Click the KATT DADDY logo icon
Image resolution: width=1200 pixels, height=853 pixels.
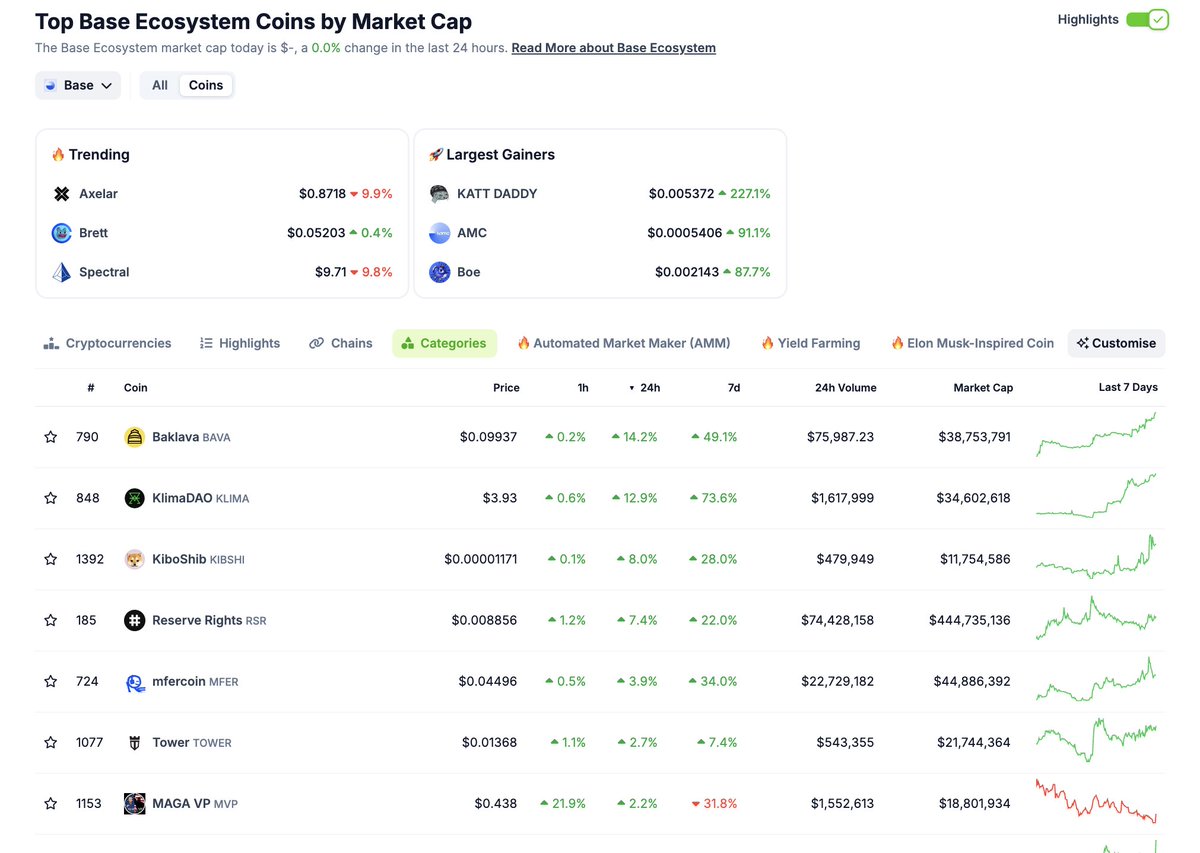439,194
